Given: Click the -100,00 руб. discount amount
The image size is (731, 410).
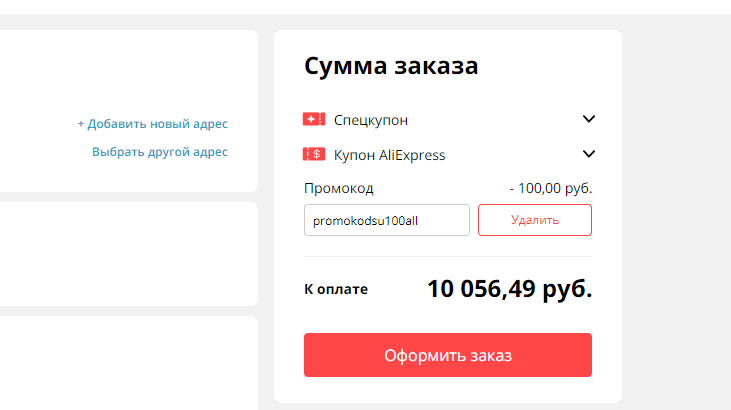Looking at the screenshot, I should tap(550, 188).
